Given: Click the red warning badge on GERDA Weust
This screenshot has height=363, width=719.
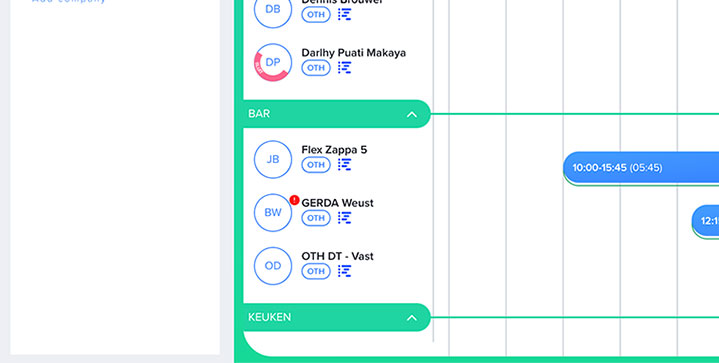Looking at the screenshot, I should coord(294,200).
